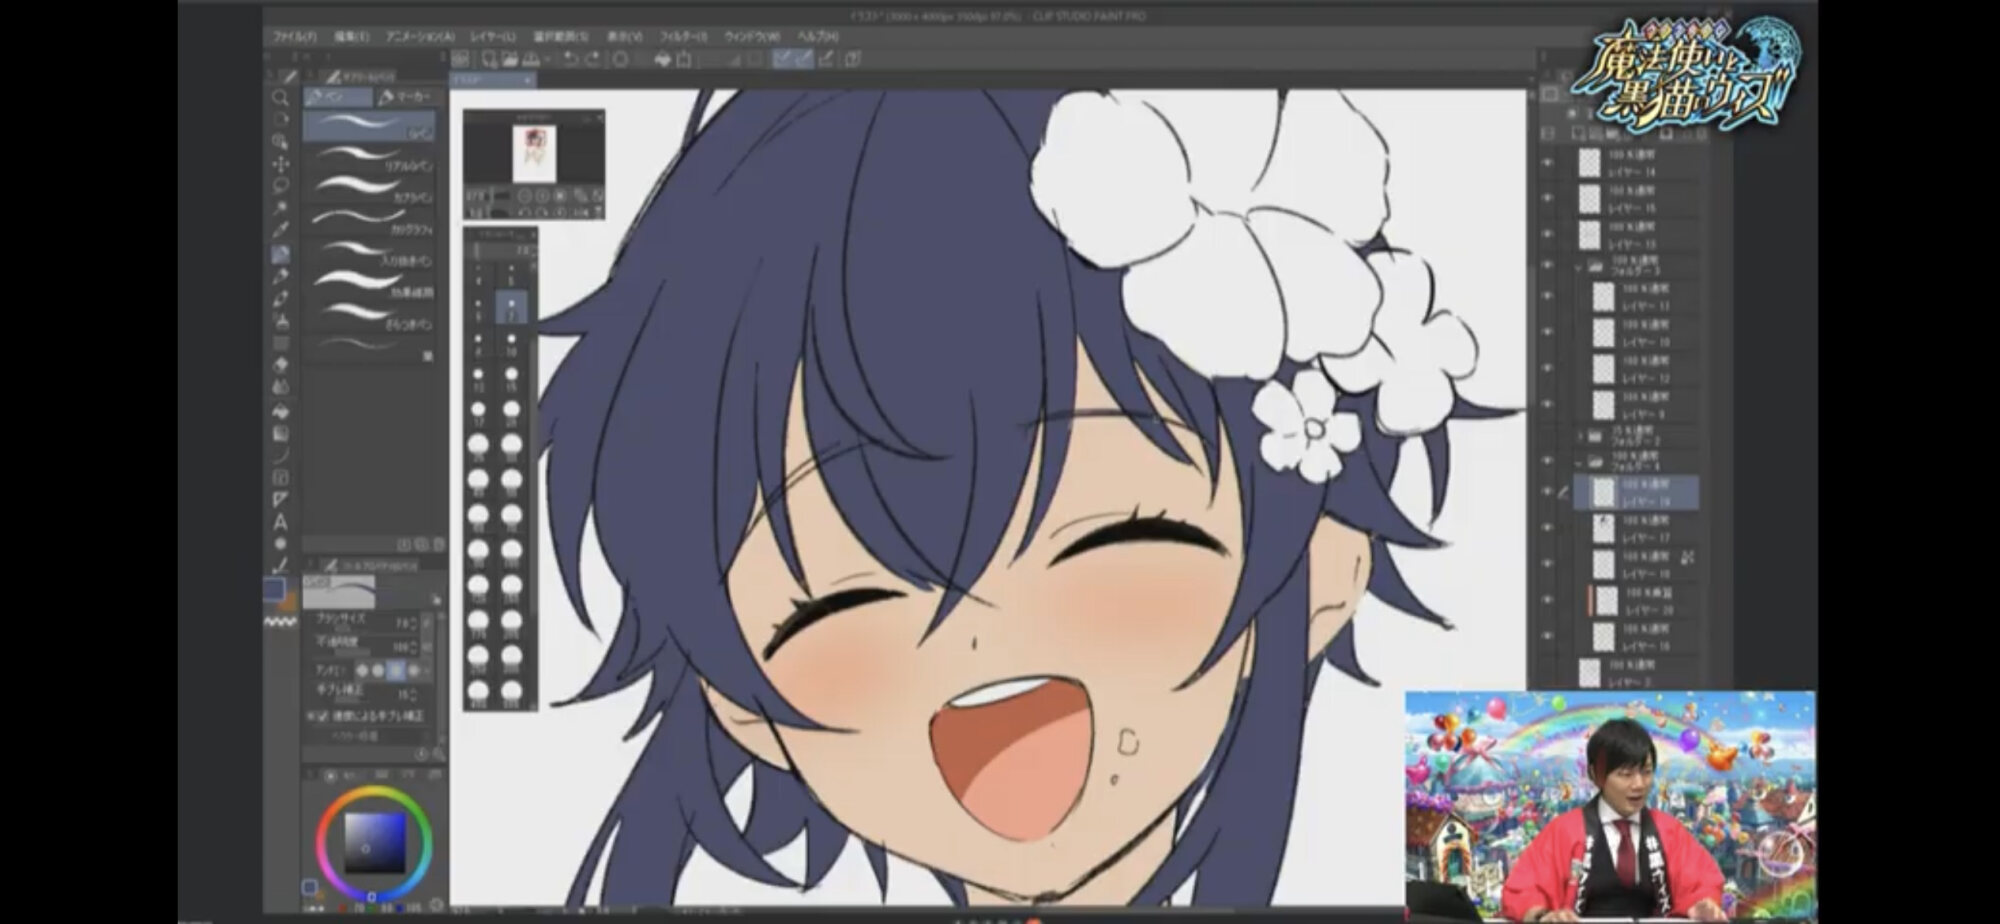Click the main drawing color swatch
Screen dimensions: 2000x924
274,590
